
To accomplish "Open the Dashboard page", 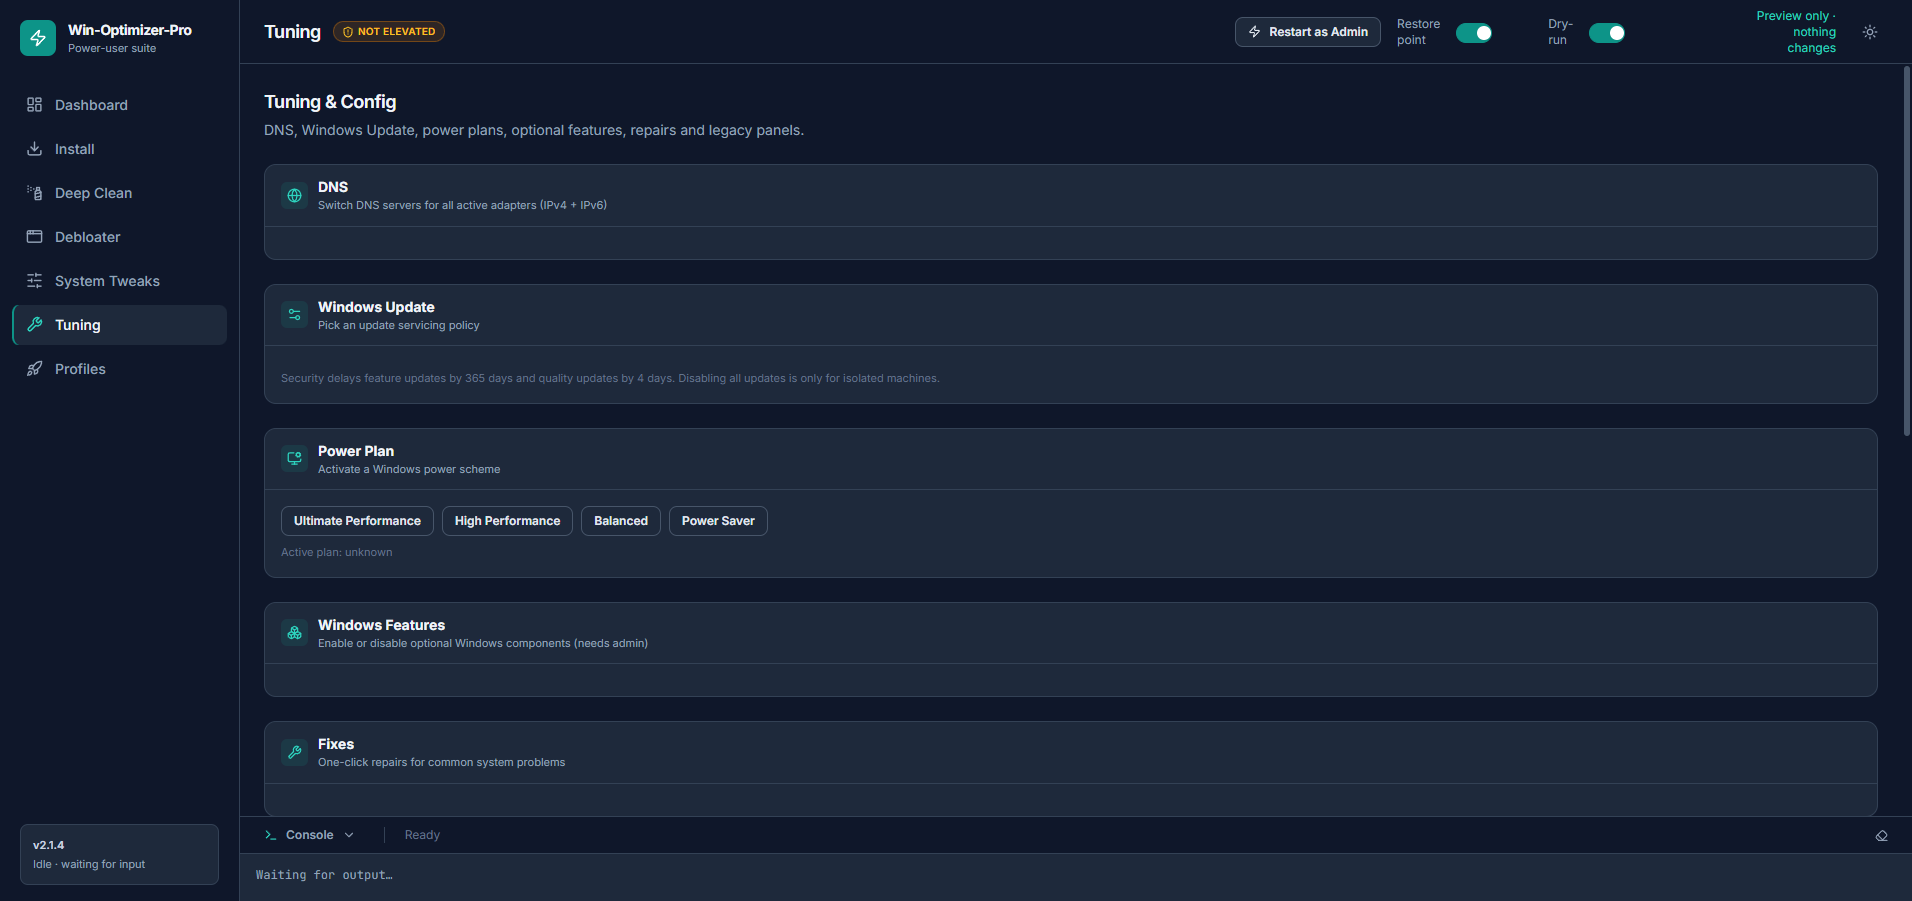I will [x=120, y=105].
